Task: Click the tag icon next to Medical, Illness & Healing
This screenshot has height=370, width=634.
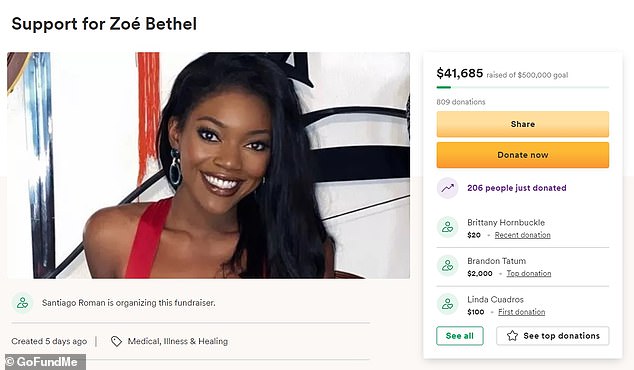Action: (x=116, y=341)
